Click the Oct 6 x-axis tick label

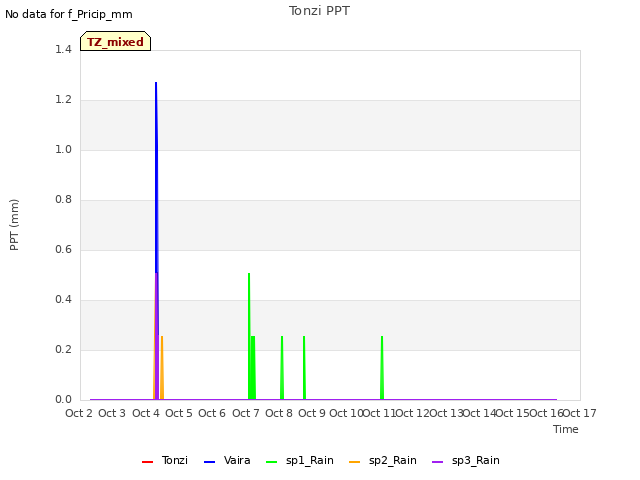click(x=212, y=413)
